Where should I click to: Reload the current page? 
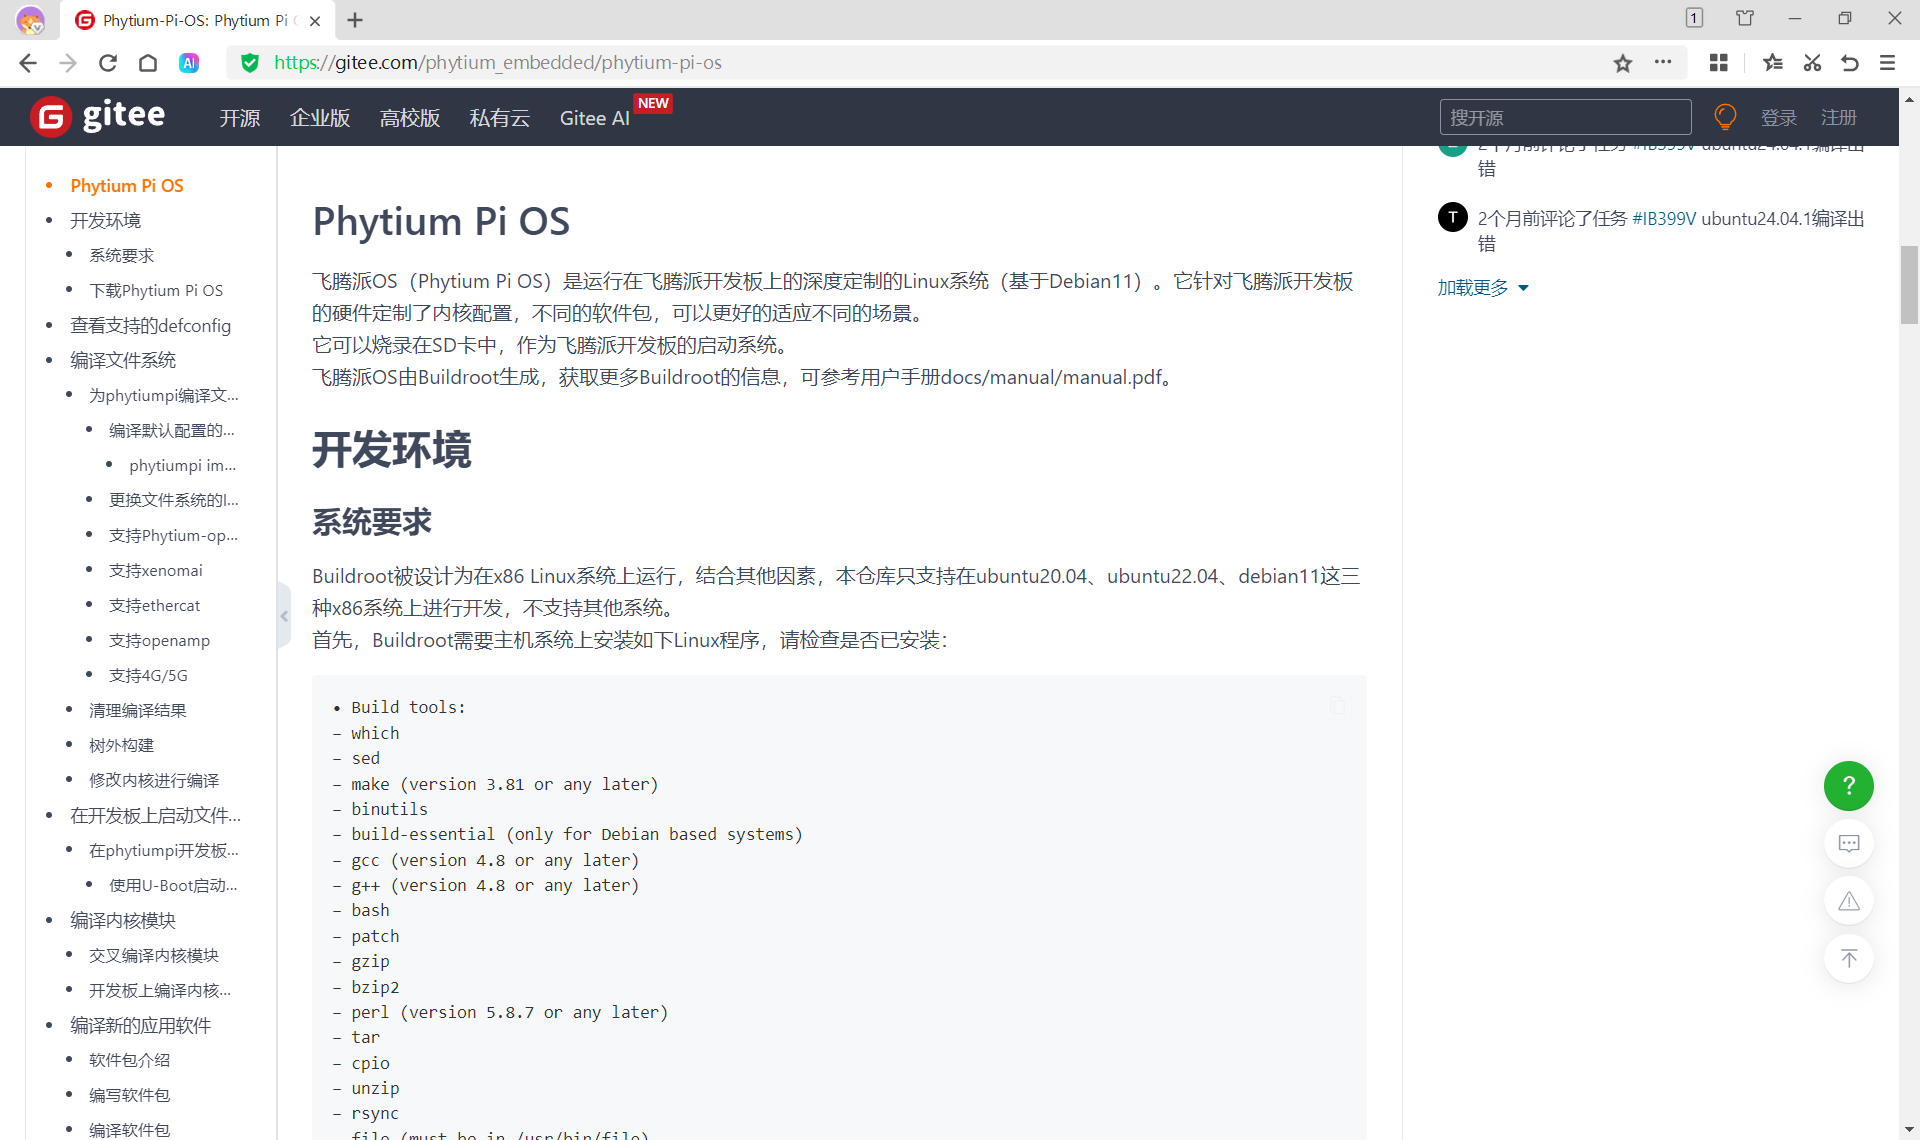click(x=108, y=63)
